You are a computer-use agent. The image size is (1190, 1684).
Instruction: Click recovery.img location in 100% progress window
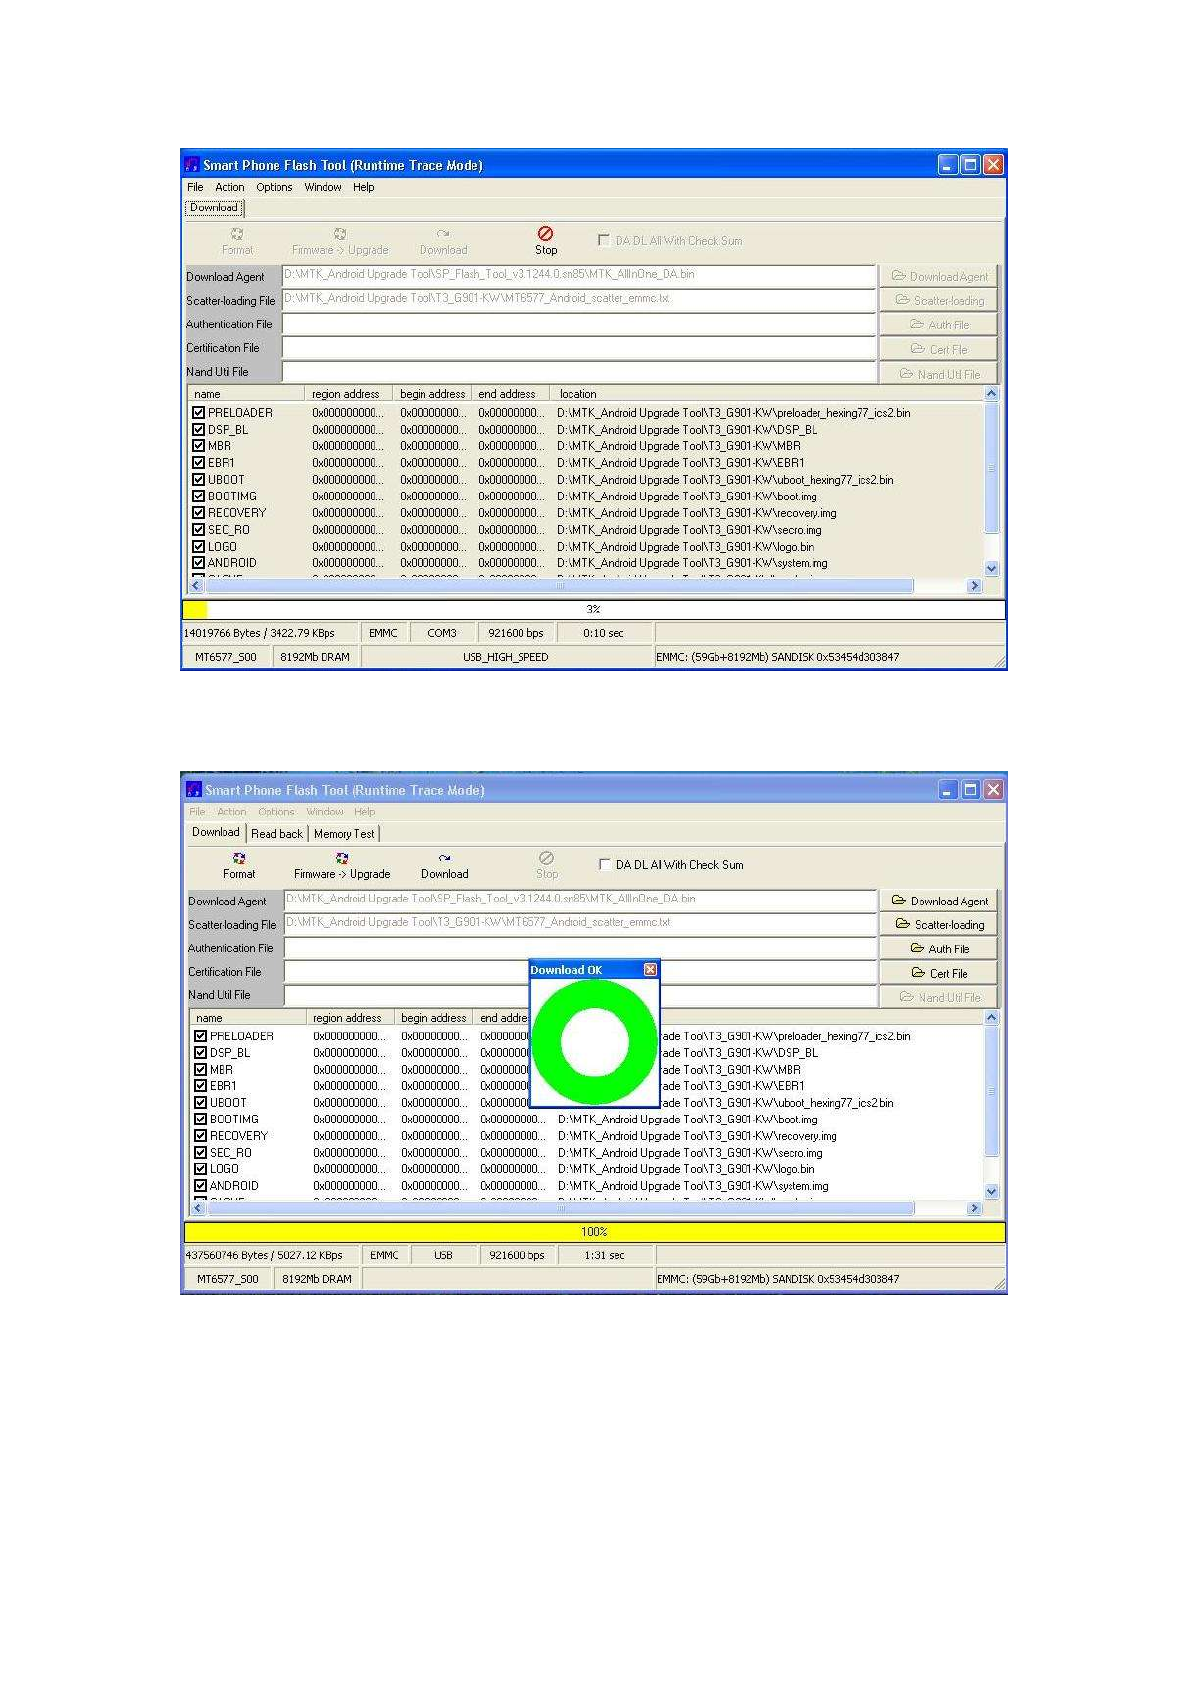(697, 1136)
